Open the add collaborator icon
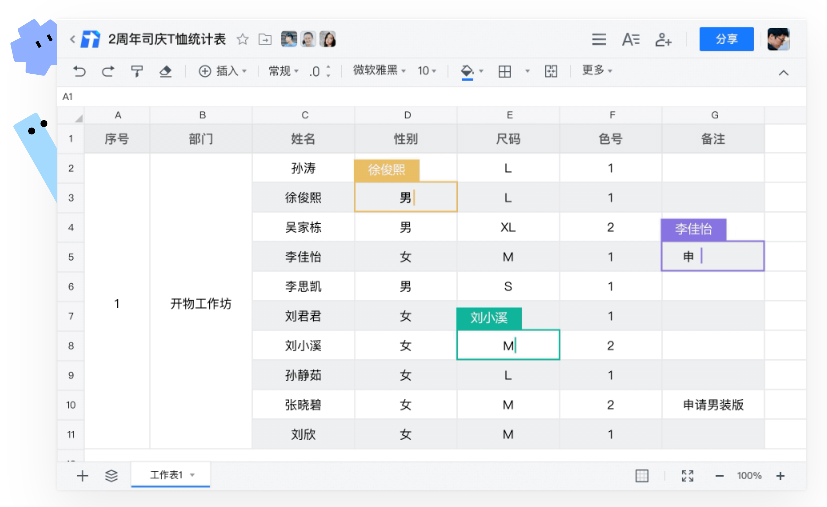 (663, 39)
